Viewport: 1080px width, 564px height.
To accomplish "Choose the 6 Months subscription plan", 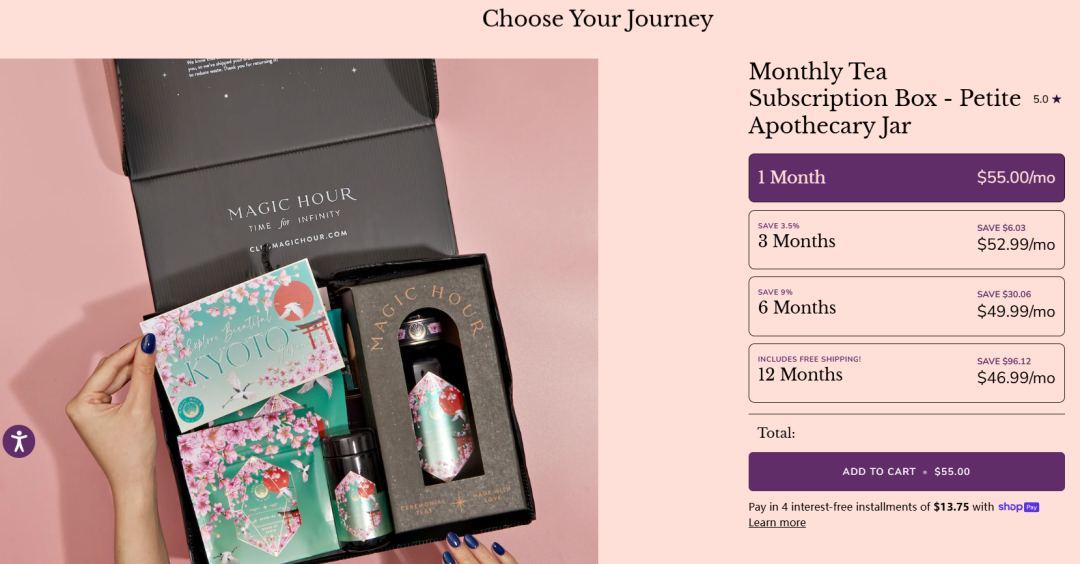I will click(x=906, y=306).
